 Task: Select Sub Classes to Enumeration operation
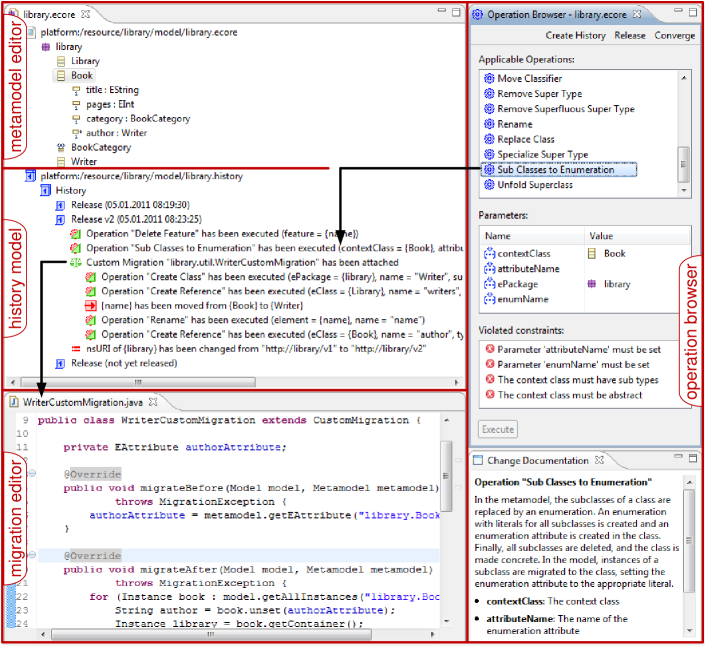point(558,170)
